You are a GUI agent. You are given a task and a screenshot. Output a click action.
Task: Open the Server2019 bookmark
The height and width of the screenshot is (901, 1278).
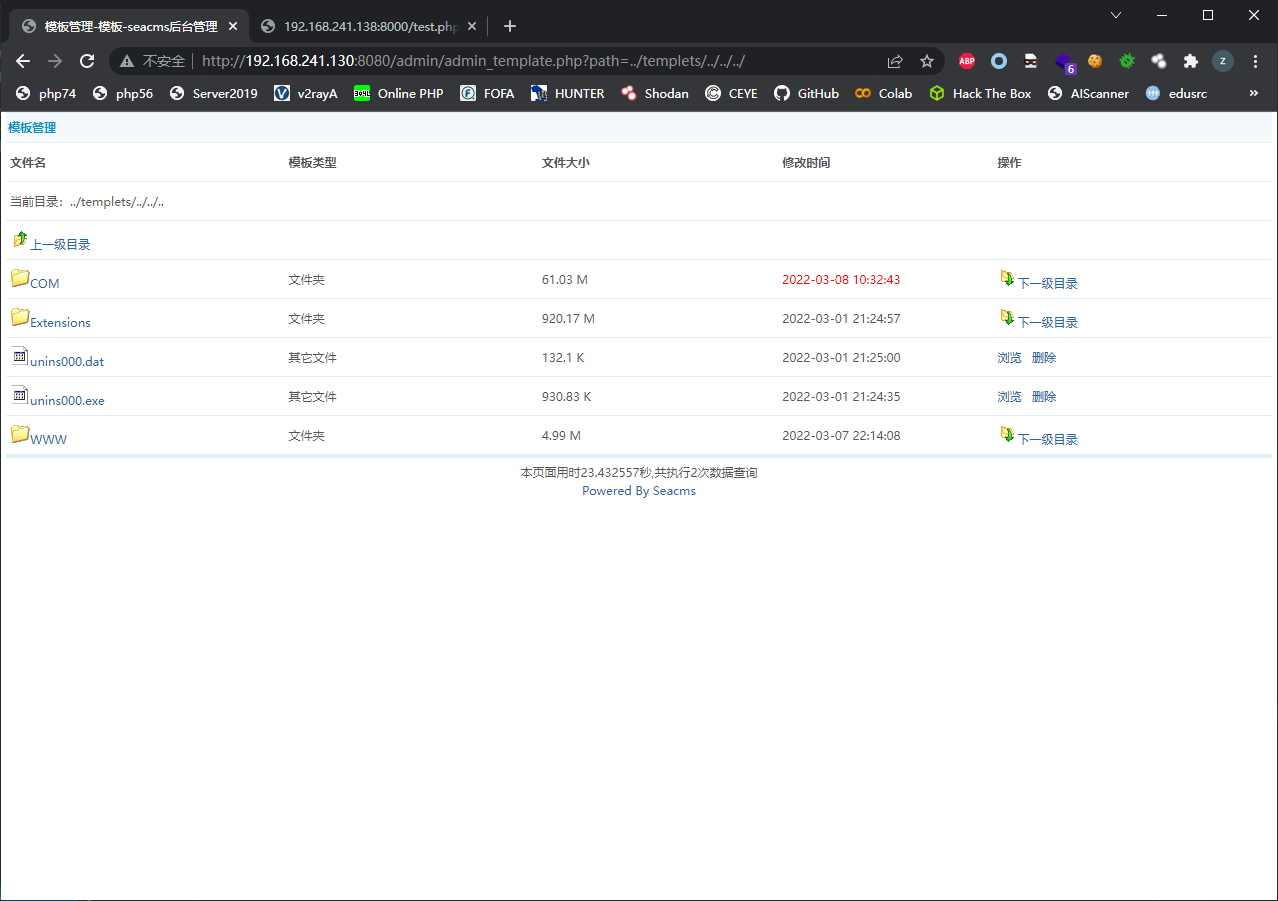(x=214, y=93)
